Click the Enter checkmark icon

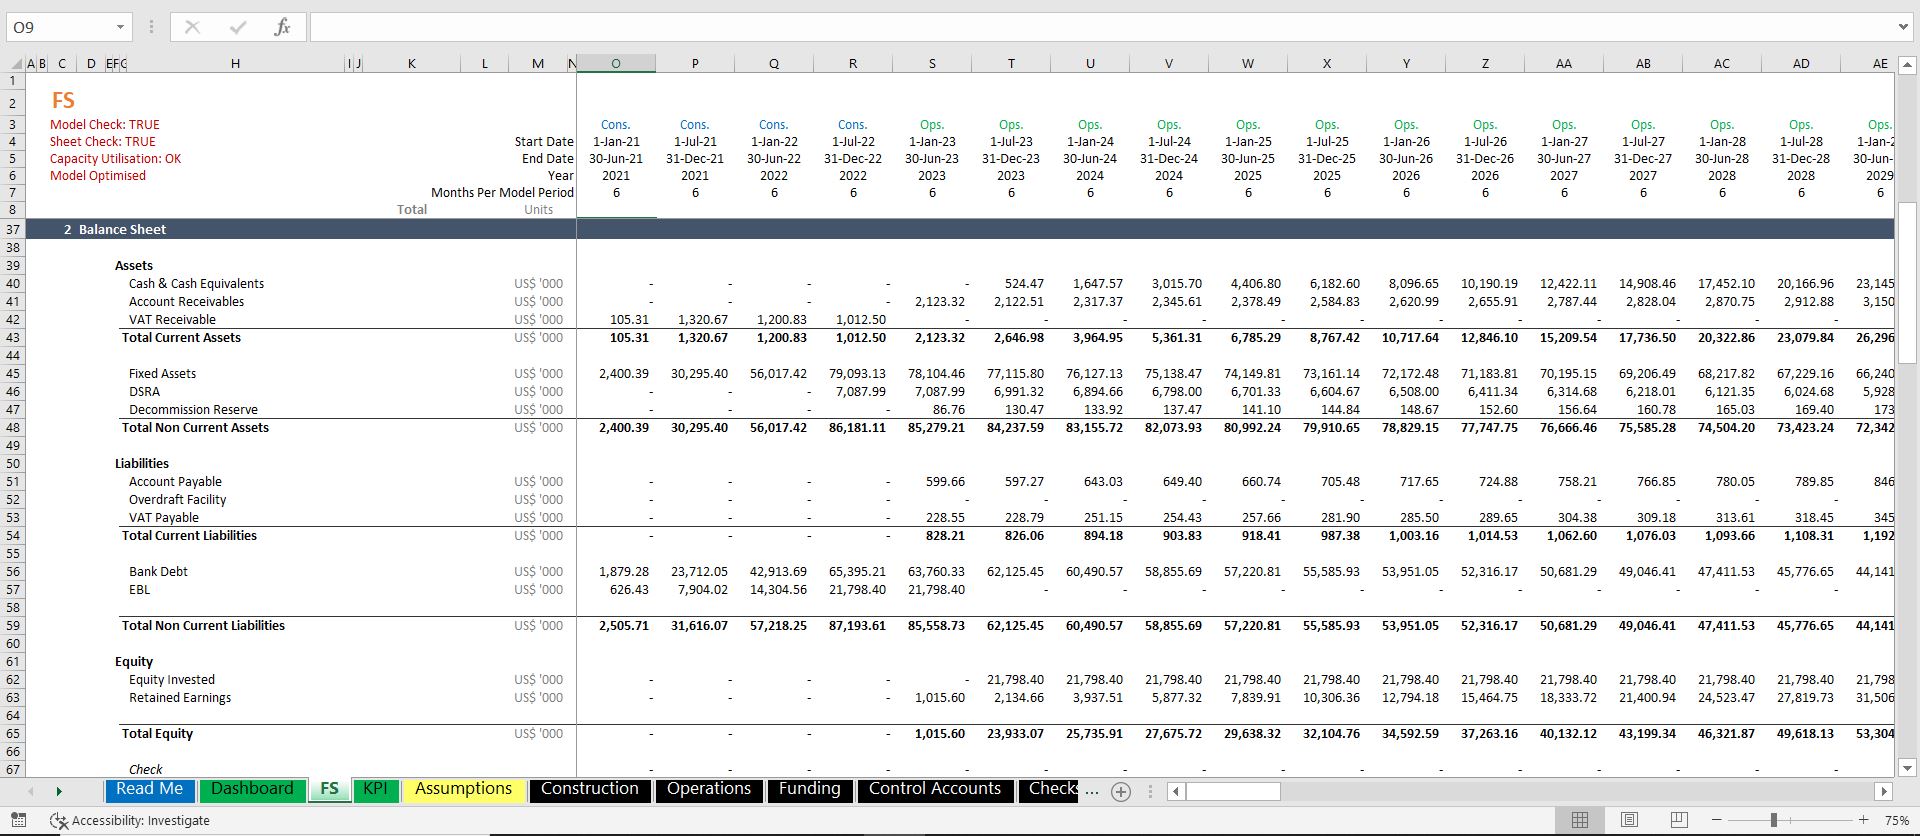tap(238, 27)
